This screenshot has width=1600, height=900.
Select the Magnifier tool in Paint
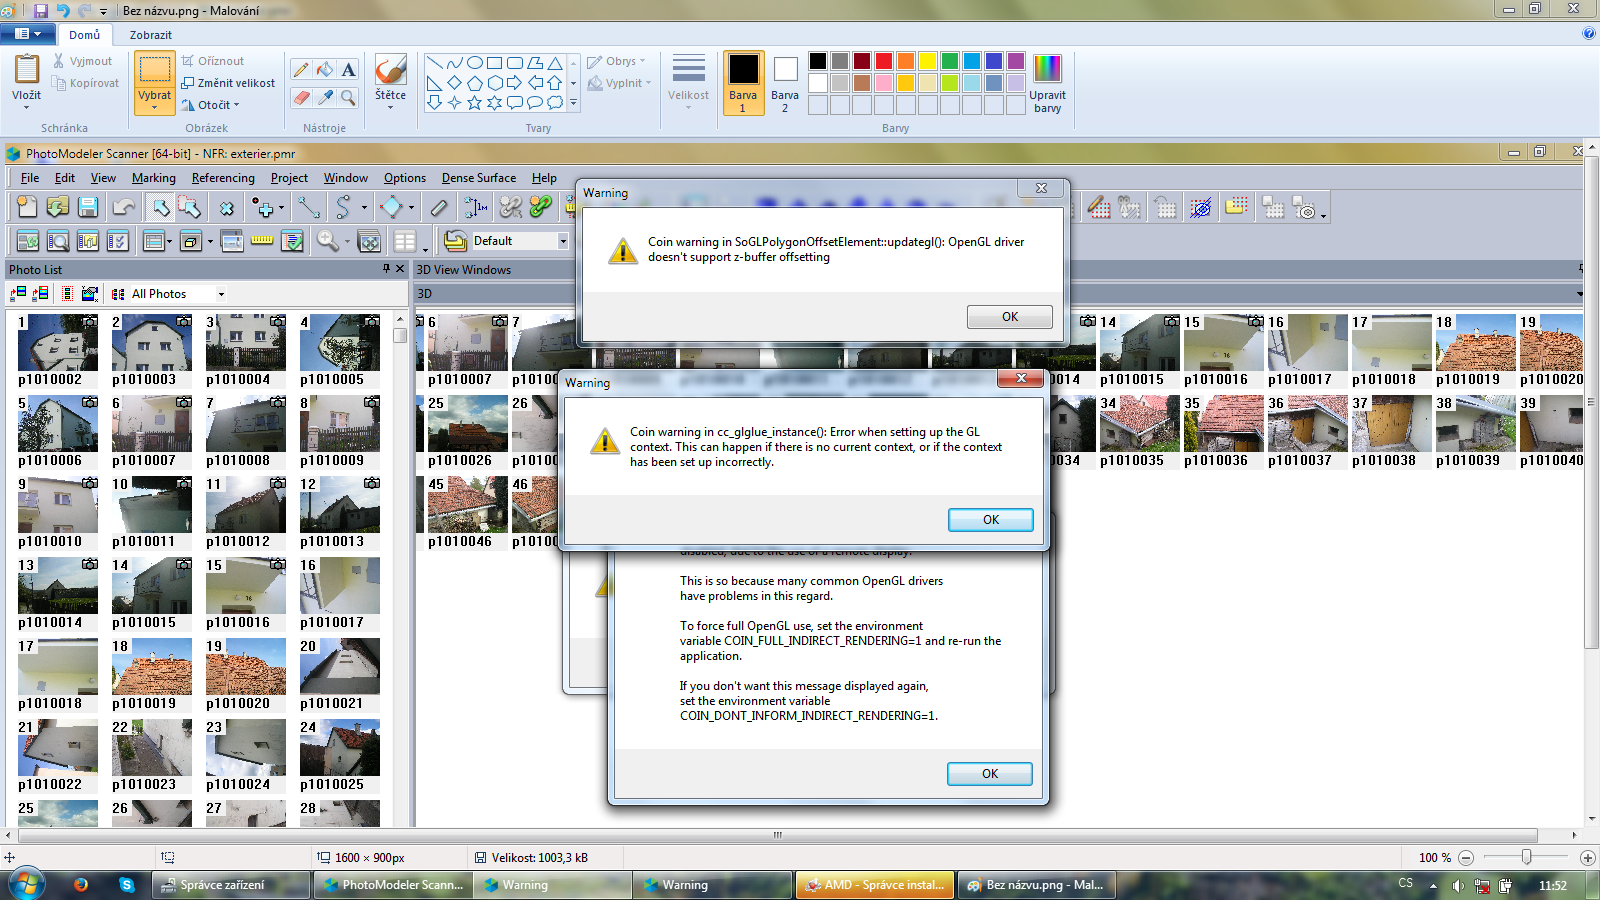[x=348, y=97]
